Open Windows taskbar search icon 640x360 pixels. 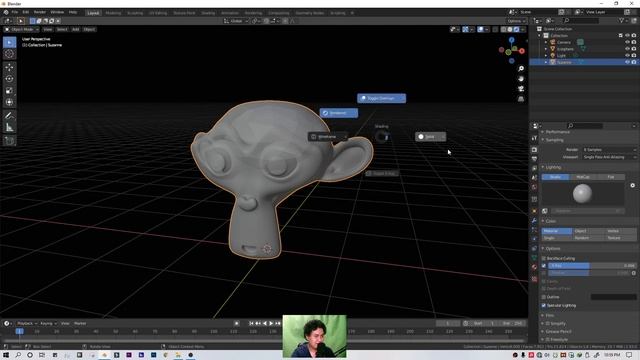coord(18,355)
